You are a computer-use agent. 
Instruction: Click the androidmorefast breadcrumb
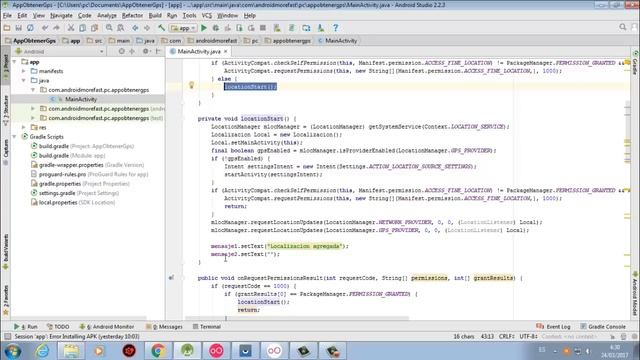click(x=212, y=41)
